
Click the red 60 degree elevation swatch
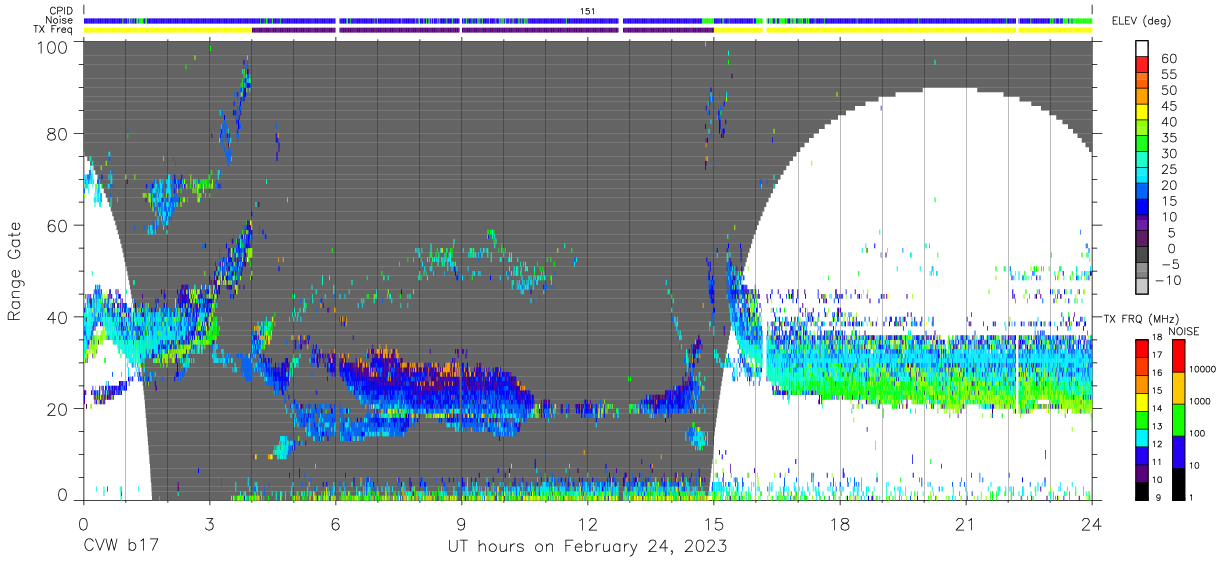(1142, 59)
